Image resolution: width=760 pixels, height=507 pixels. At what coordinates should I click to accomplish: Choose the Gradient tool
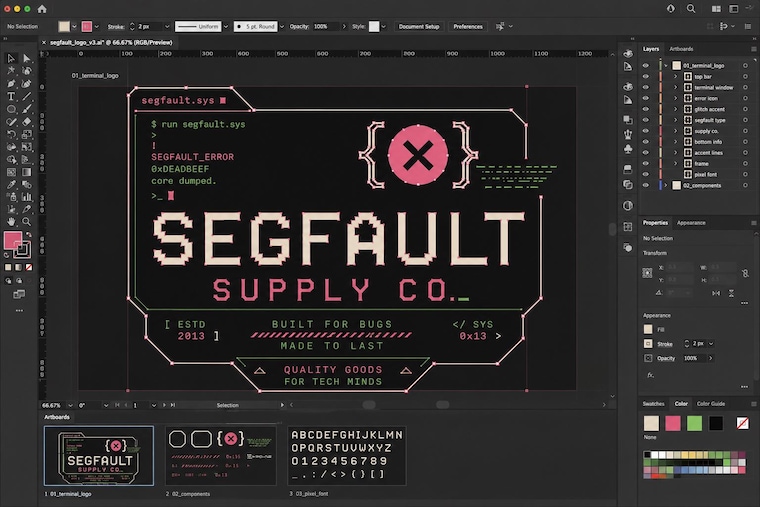click(27, 172)
